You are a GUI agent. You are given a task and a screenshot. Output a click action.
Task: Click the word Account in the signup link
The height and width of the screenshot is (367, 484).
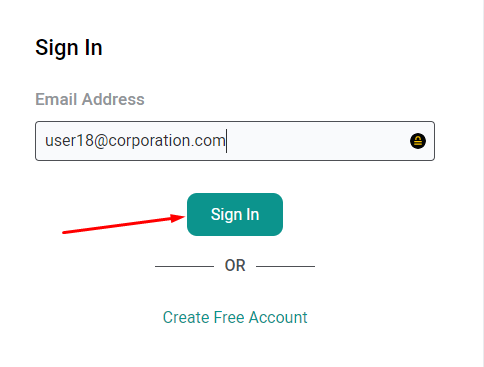278,317
